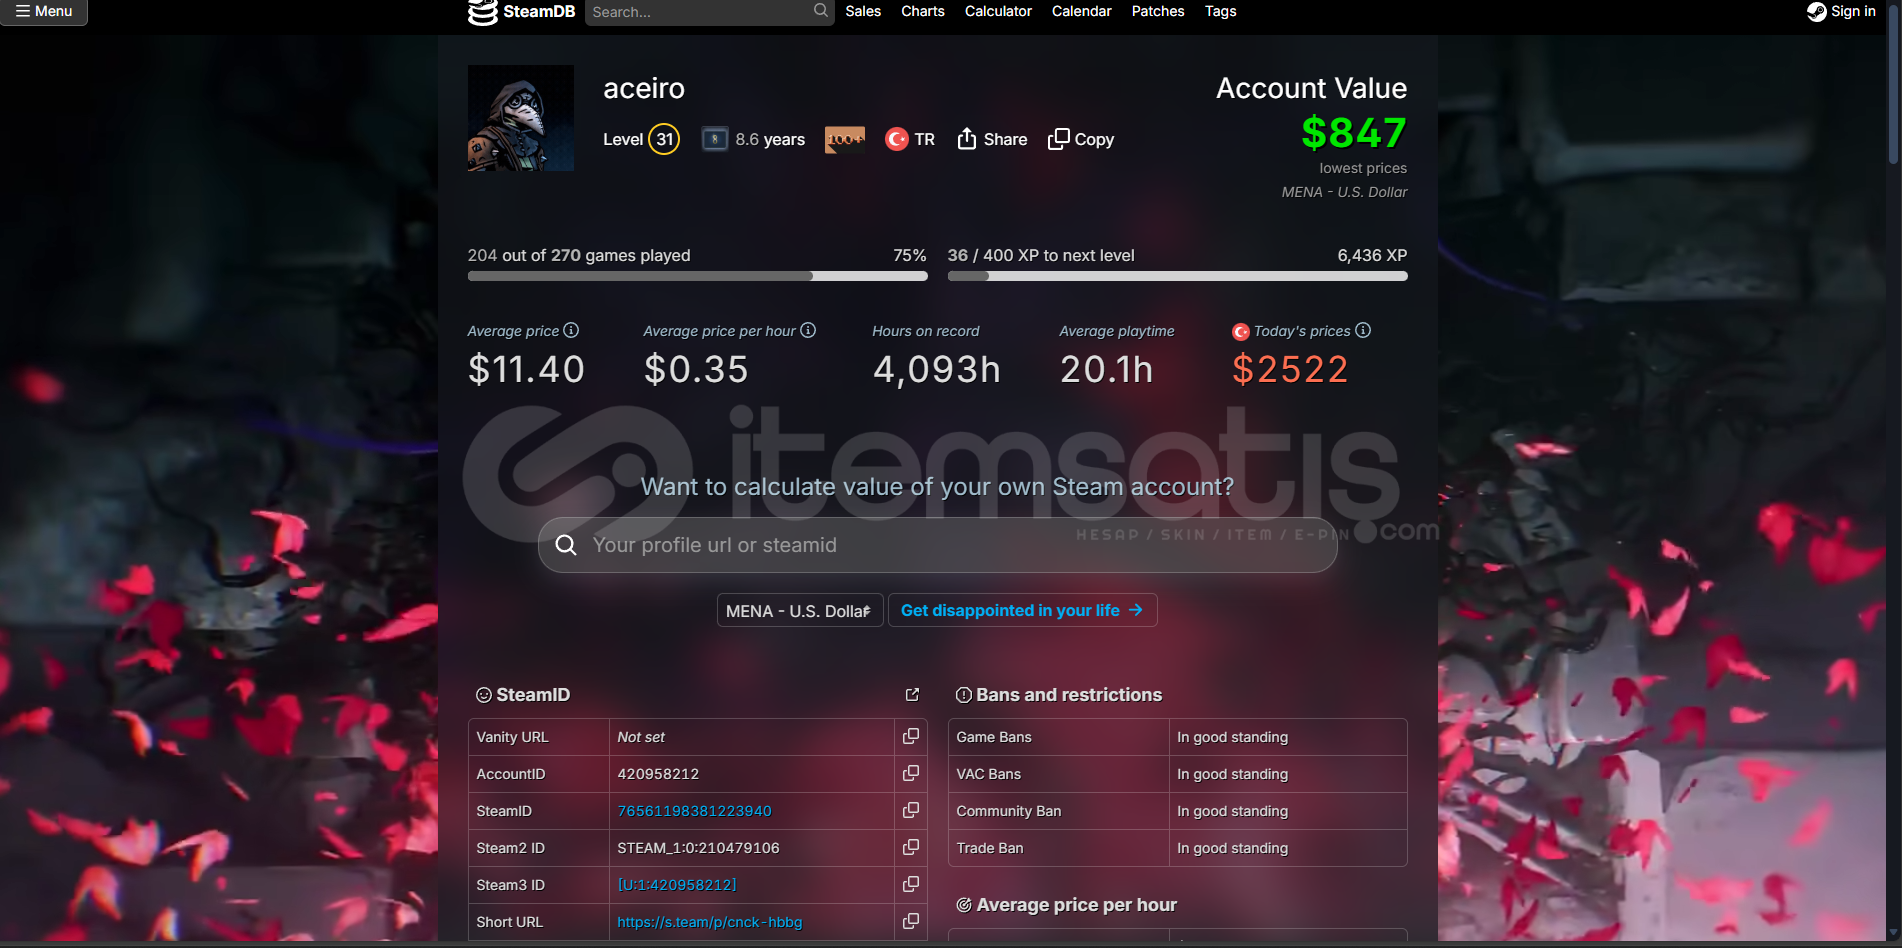The image size is (1902, 948).
Task: Click the SteamDB logo
Action: tap(522, 12)
